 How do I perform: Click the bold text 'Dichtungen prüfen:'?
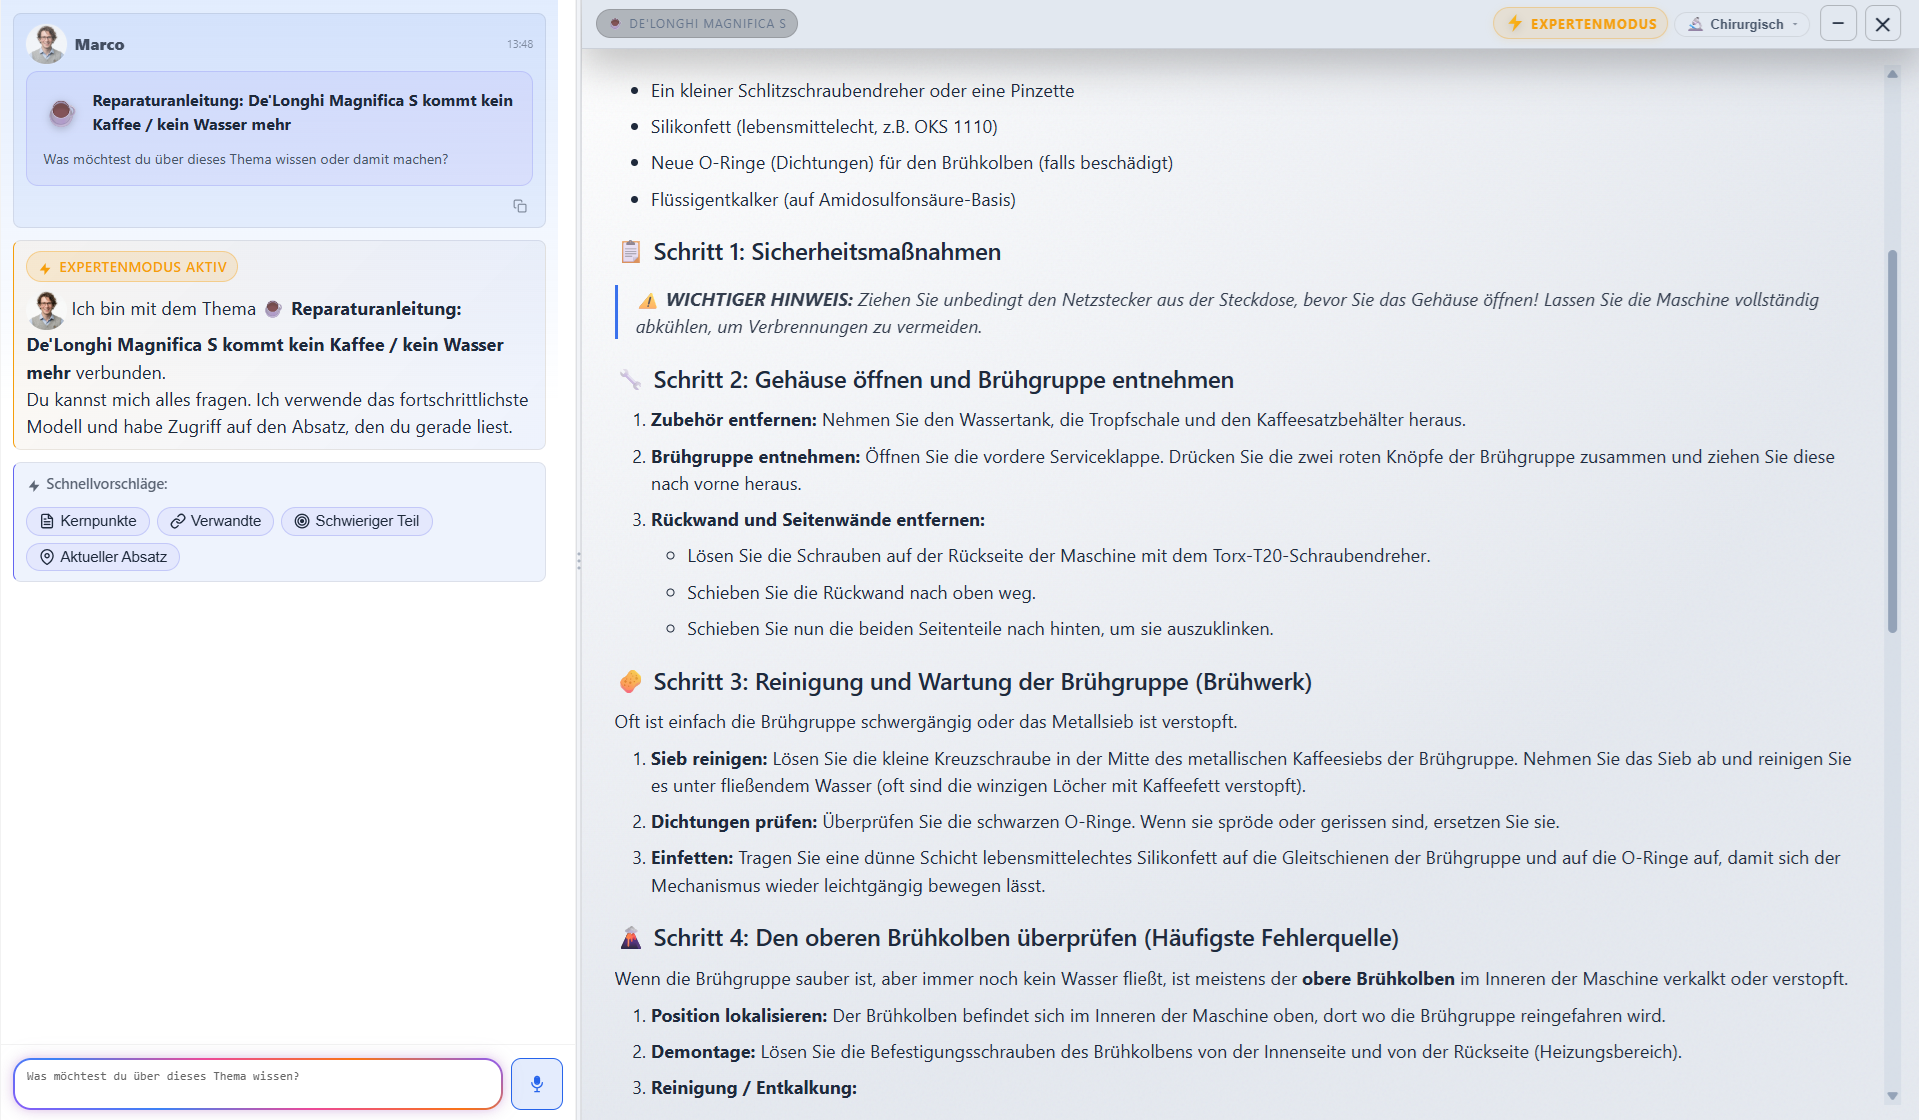[x=734, y=822]
